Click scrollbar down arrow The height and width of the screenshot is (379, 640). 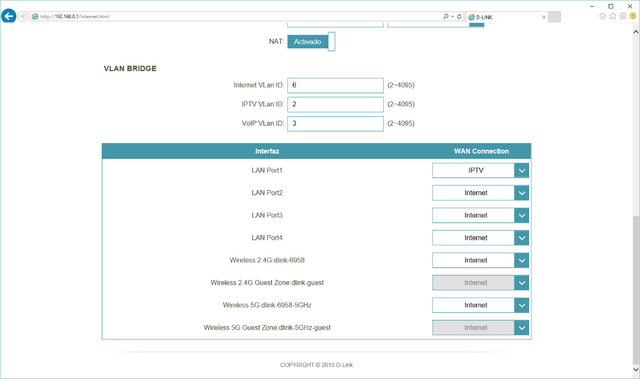tap(636, 370)
